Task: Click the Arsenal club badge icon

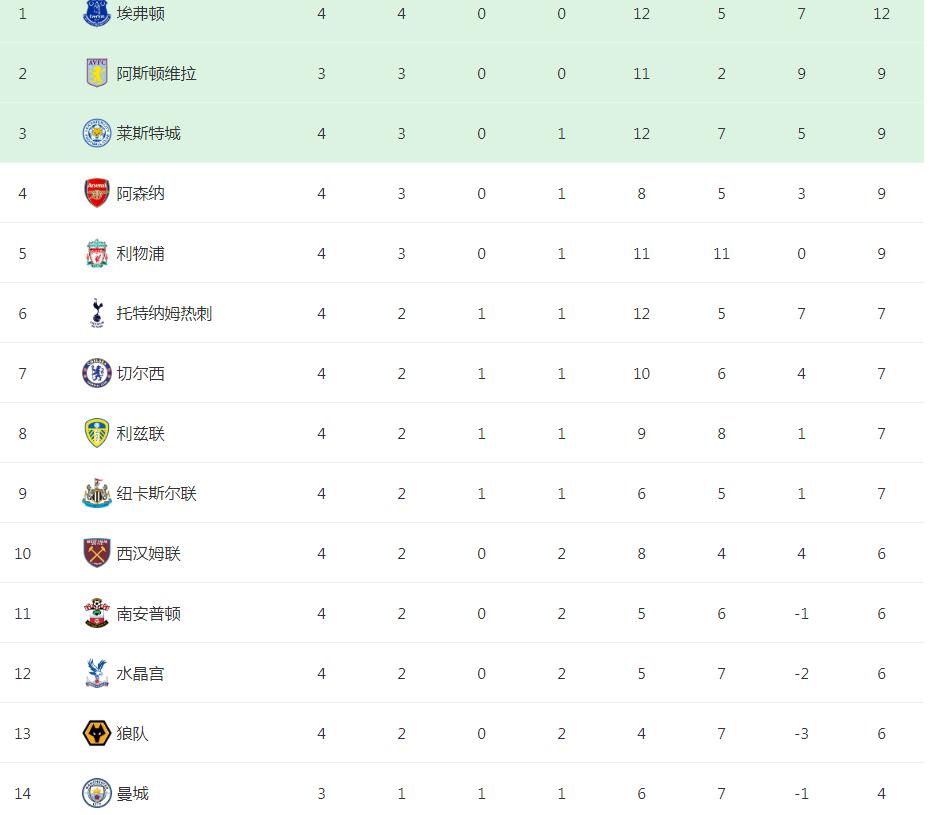Action: pos(97,193)
